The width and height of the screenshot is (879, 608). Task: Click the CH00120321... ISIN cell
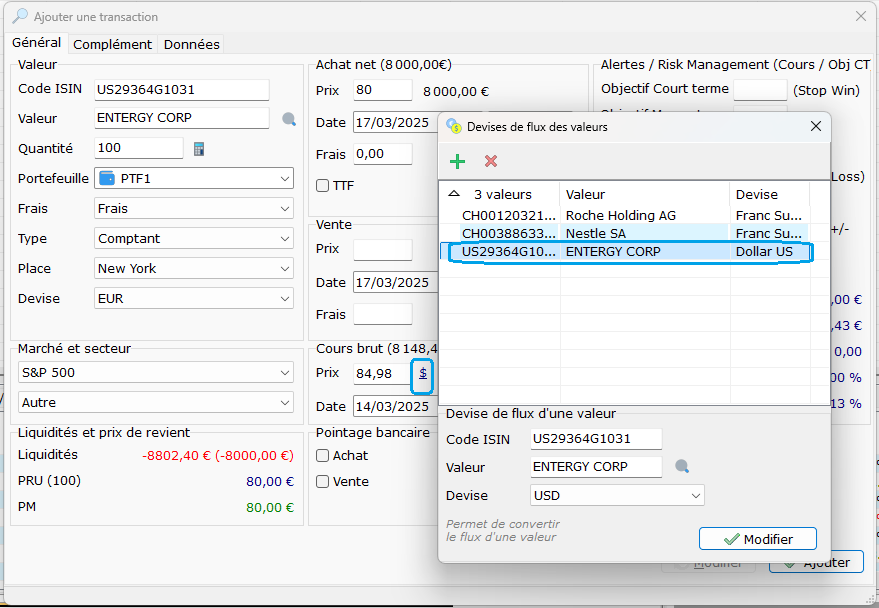tap(508, 216)
